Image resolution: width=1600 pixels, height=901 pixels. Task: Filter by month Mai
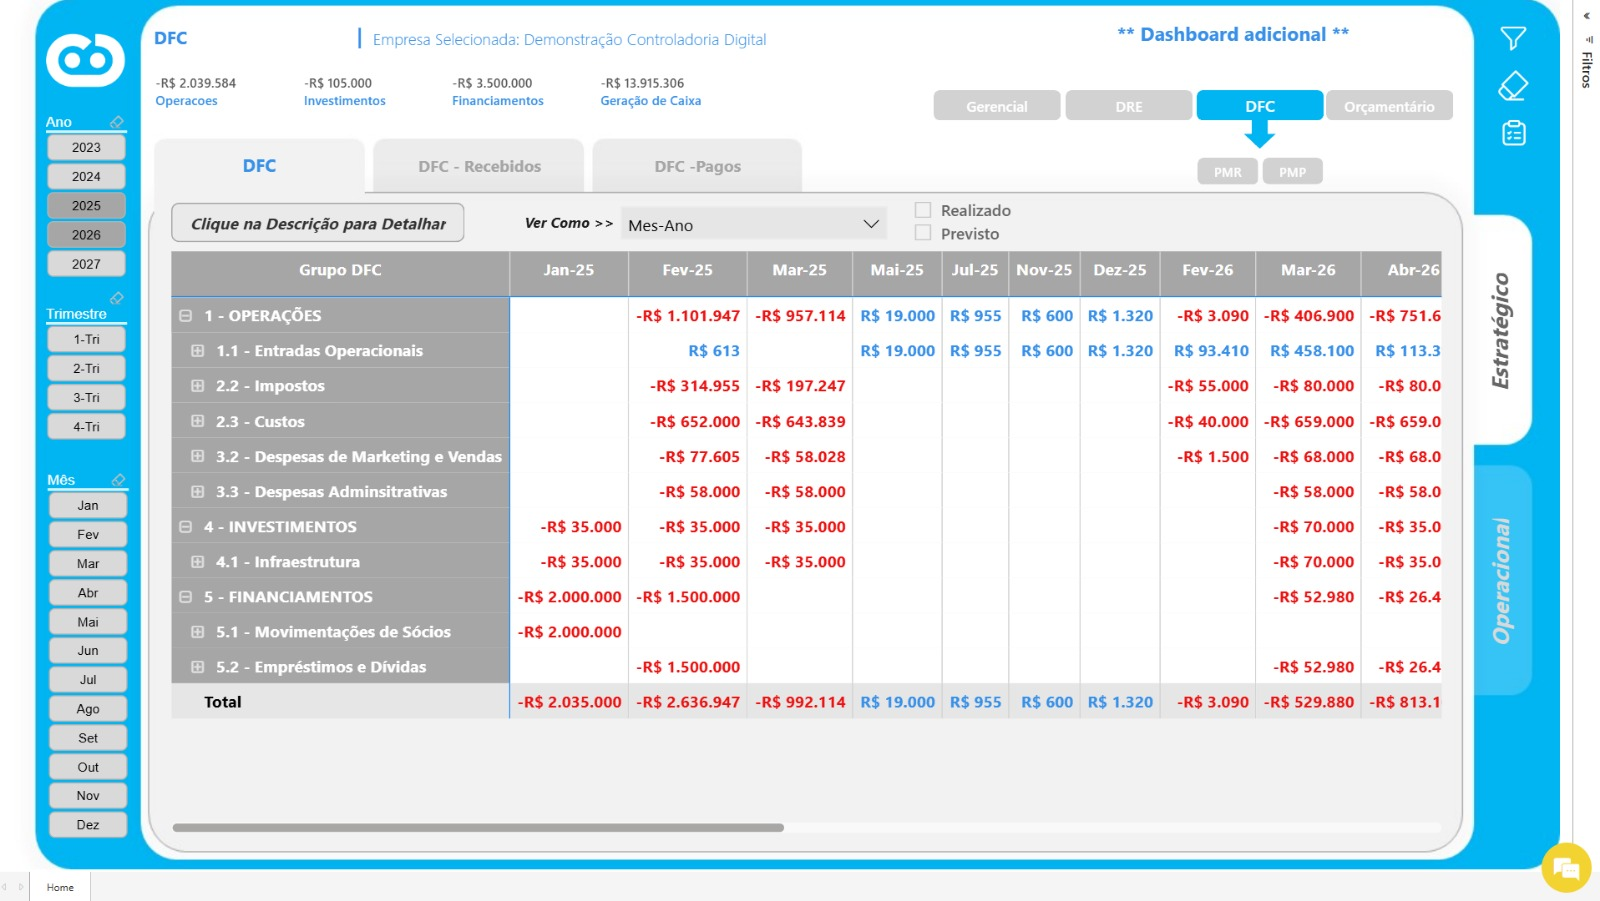[x=88, y=621]
